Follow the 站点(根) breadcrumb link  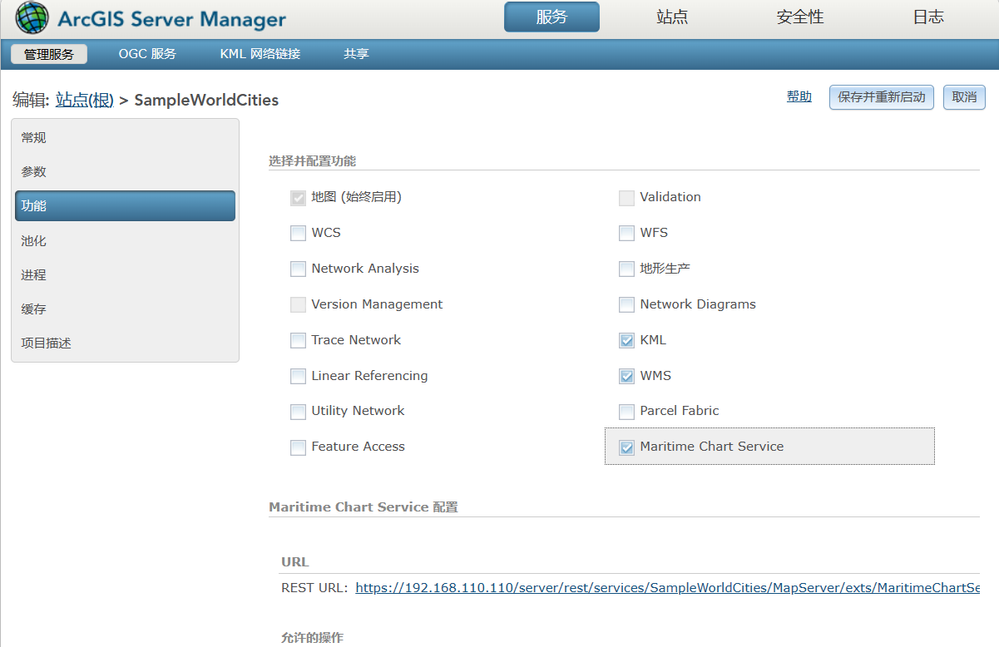pyautogui.click(x=84, y=100)
